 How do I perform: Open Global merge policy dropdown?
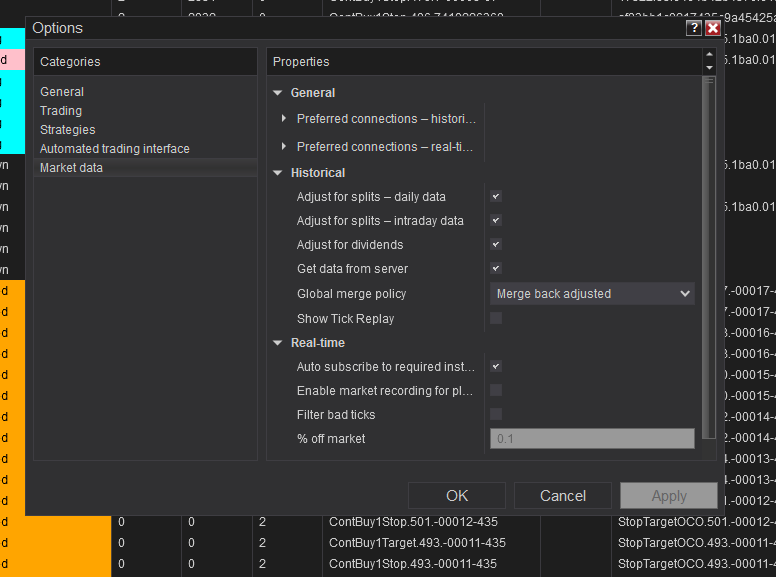pyautogui.click(x=592, y=294)
